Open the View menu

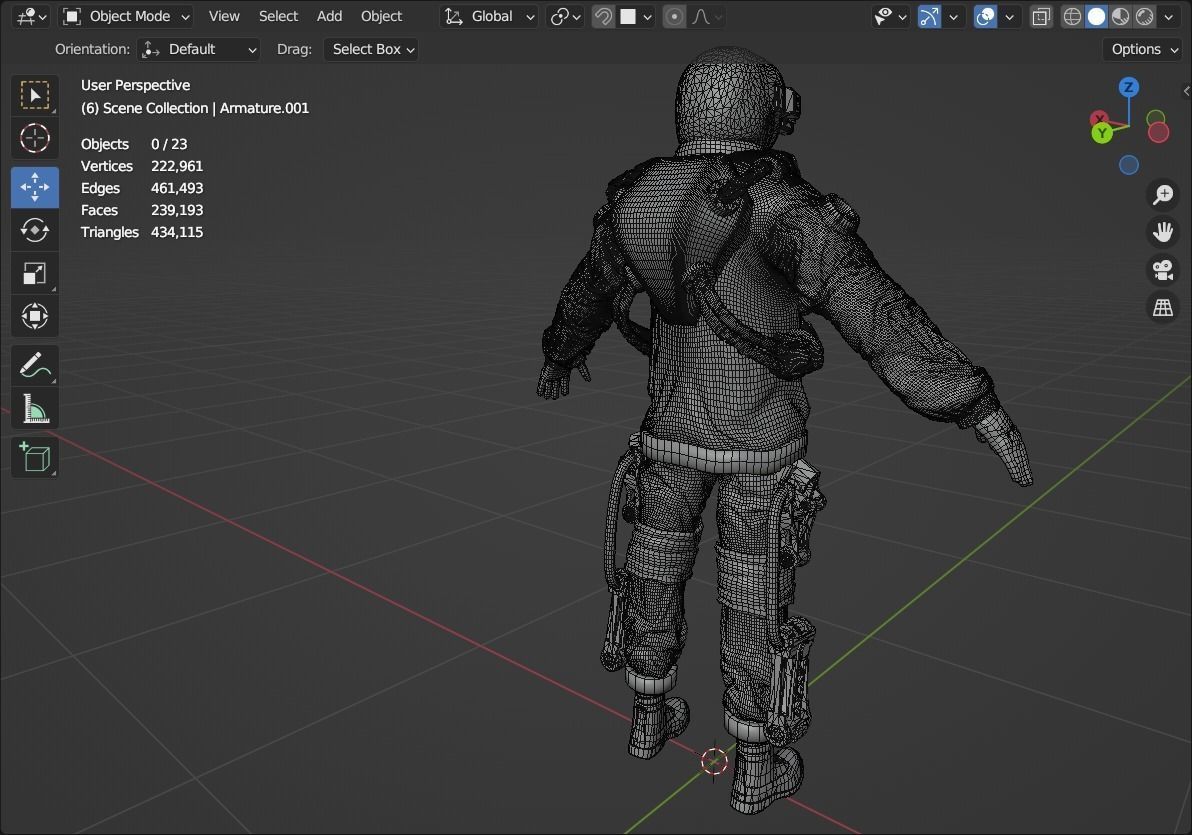[x=224, y=16]
